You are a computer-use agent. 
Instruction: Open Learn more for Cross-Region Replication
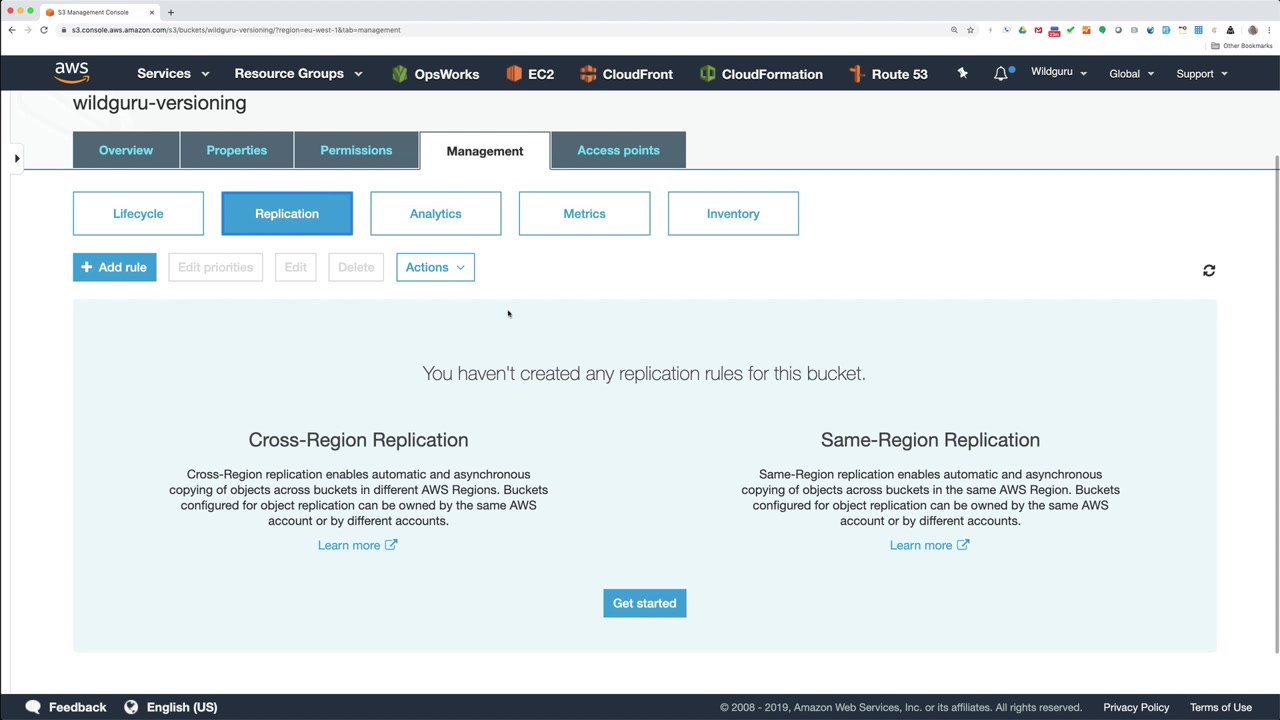357,545
